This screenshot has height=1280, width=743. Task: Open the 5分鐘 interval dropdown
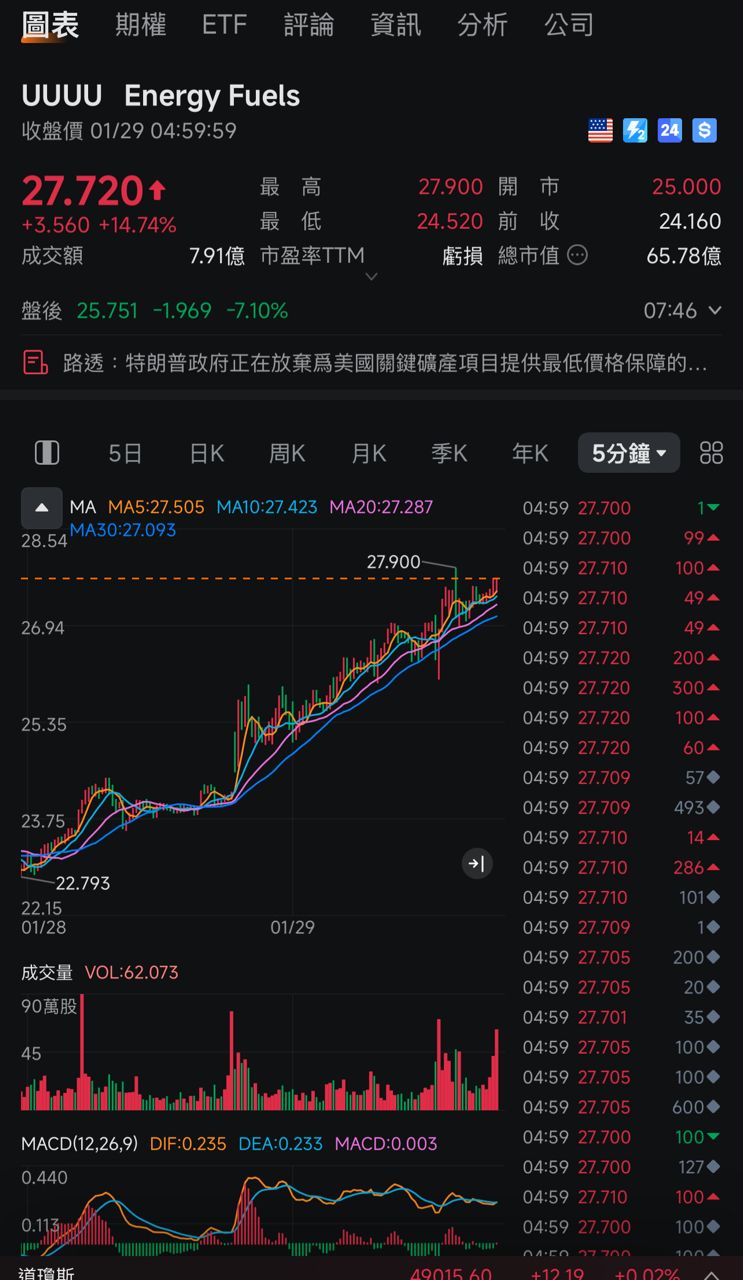coord(628,453)
